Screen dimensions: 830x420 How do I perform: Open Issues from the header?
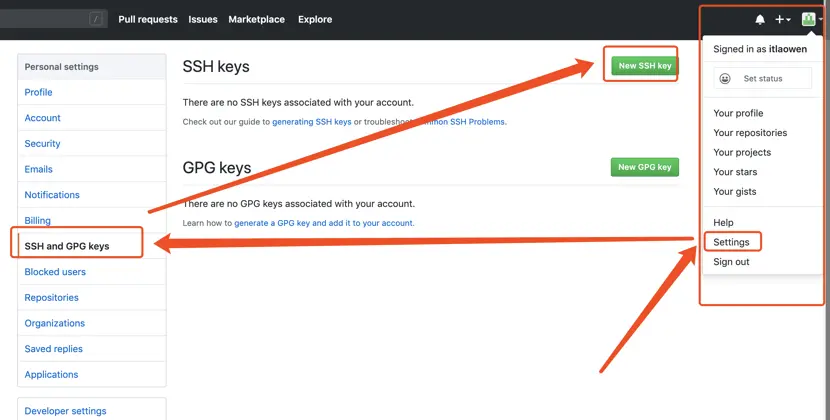[x=203, y=19]
